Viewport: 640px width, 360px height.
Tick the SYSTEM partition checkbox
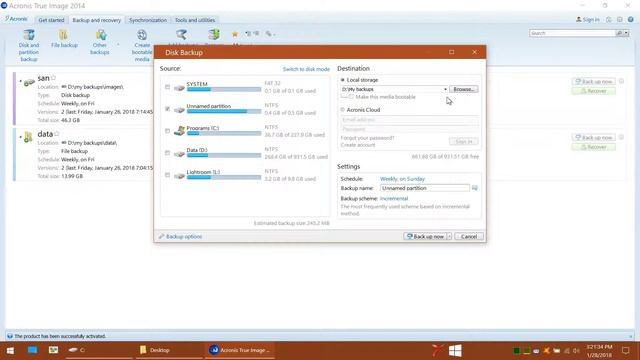tap(167, 87)
